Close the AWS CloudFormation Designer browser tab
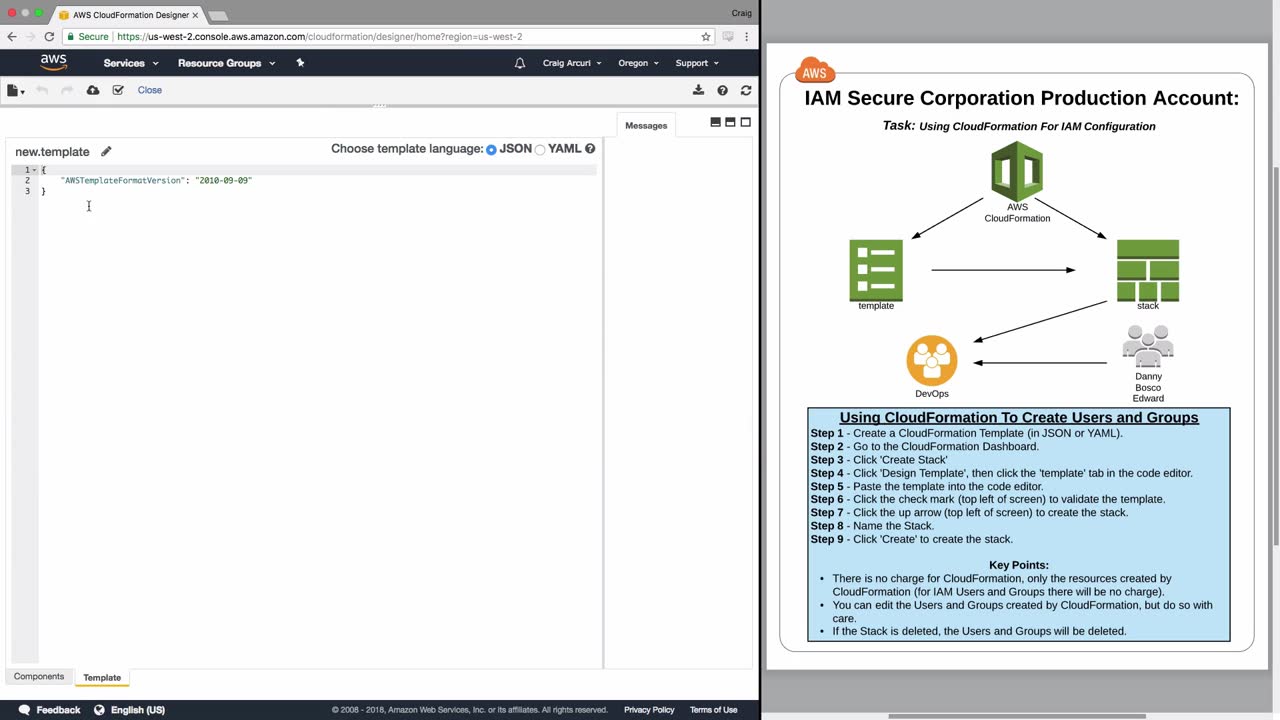Screen dimensions: 1280x720 click(x=195, y=15)
